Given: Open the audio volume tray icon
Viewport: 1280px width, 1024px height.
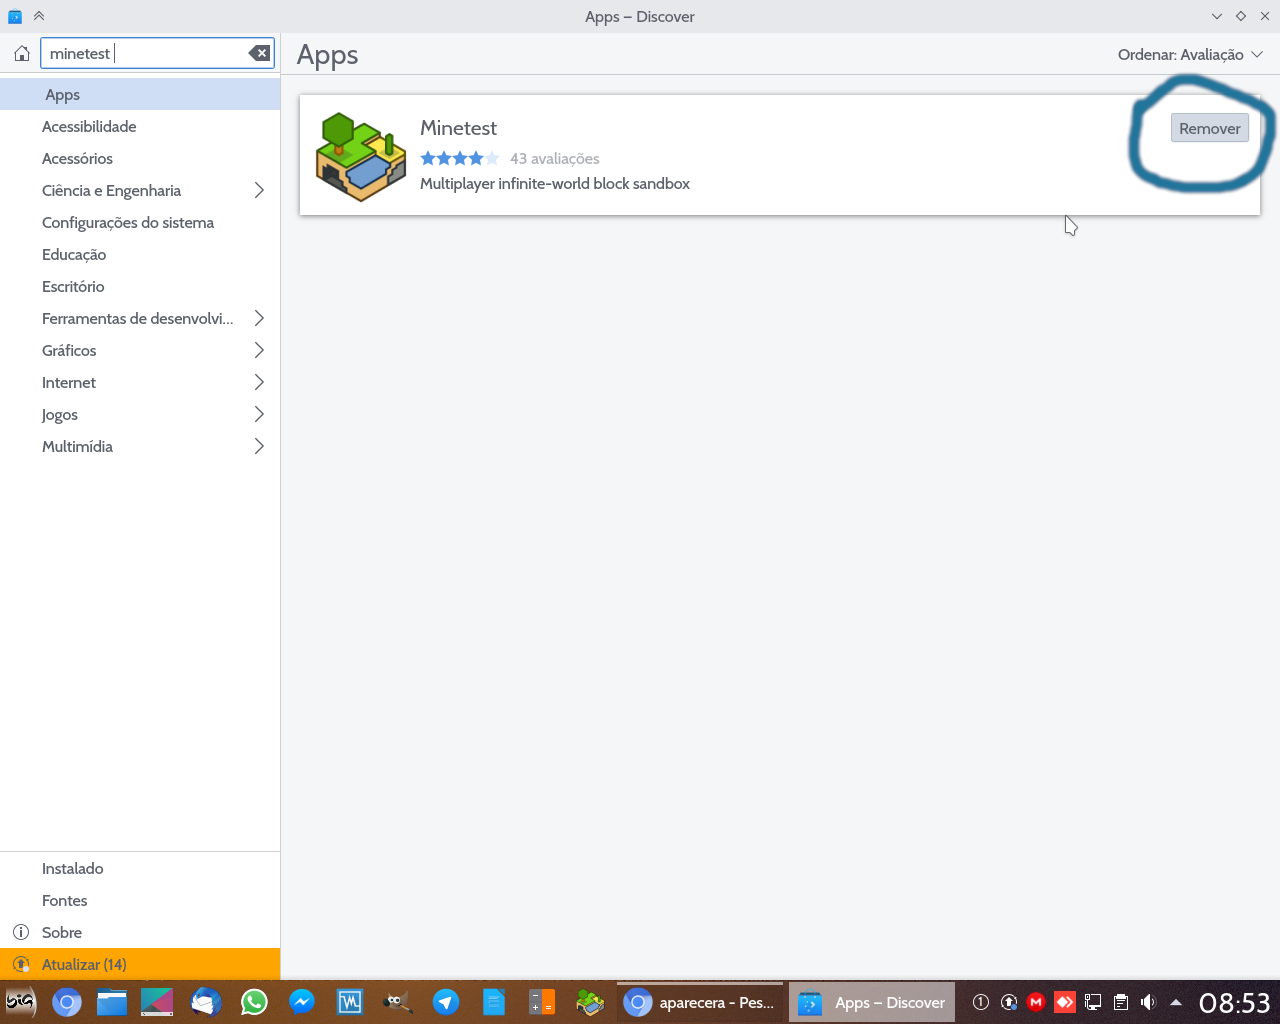Looking at the screenshot, I should pos(1148,1002).
